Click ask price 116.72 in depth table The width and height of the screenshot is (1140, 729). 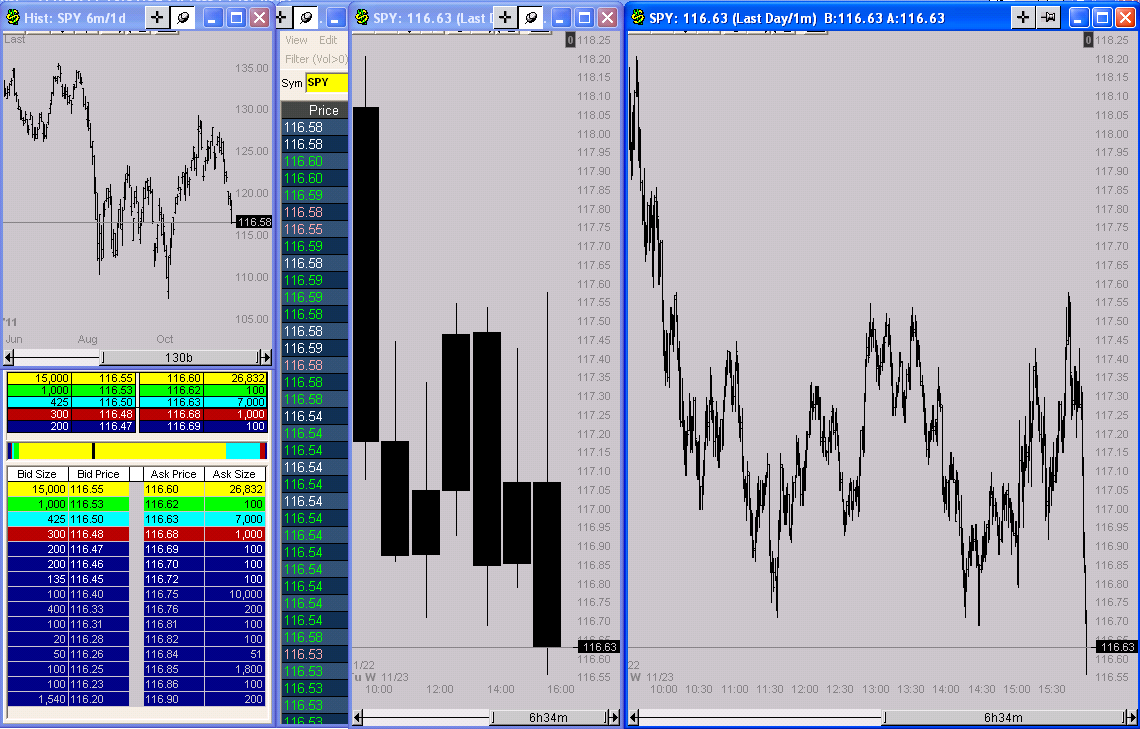coord(174,579)
